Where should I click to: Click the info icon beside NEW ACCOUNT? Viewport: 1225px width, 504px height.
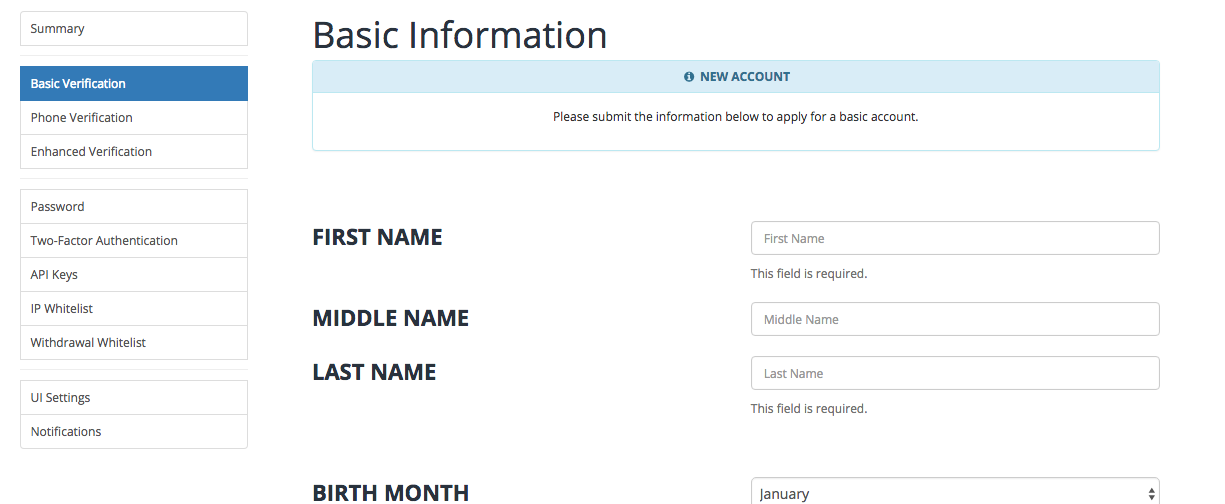(x=689, y=77)
